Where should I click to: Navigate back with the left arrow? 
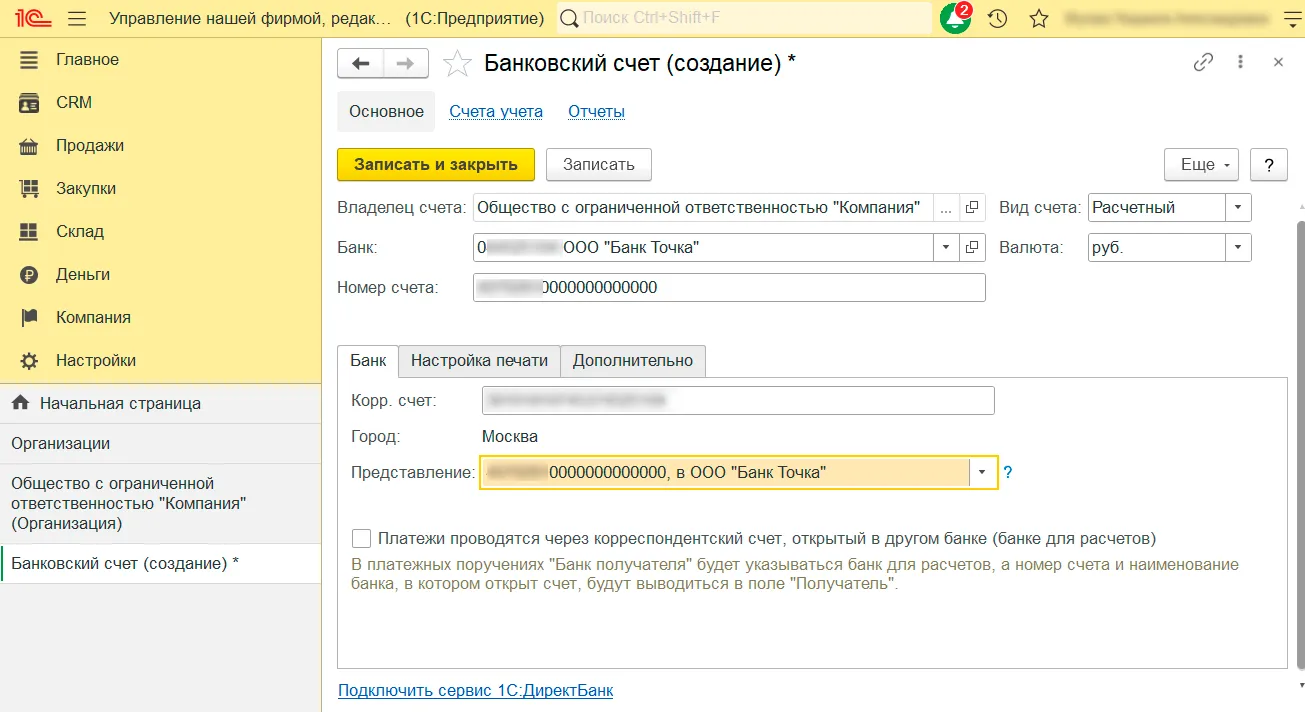tap(361, 63)
